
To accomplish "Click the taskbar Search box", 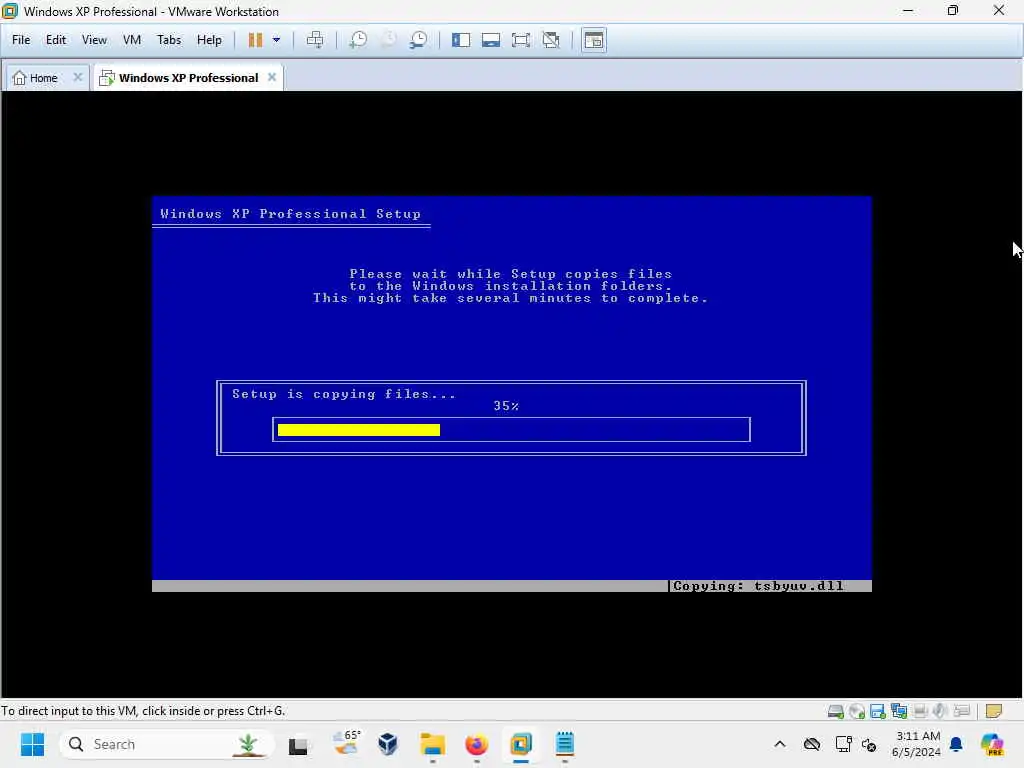I will point(167,744).
